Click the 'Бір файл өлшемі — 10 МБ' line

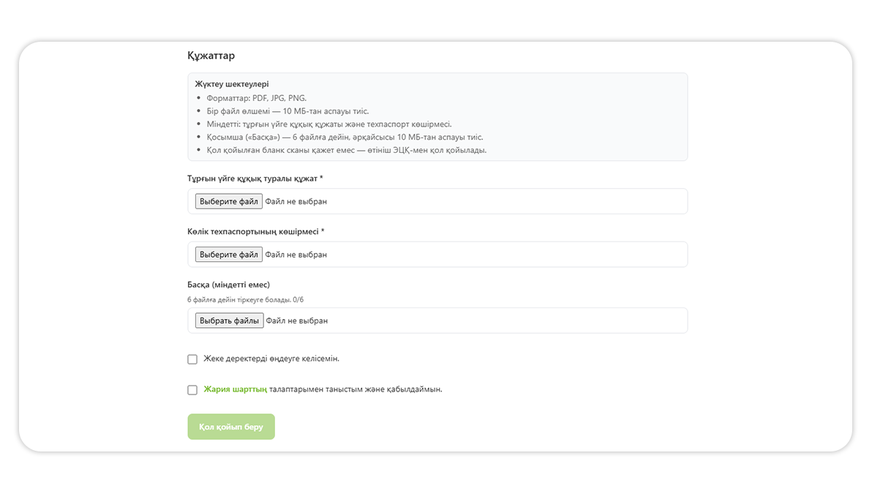[288, 111]
